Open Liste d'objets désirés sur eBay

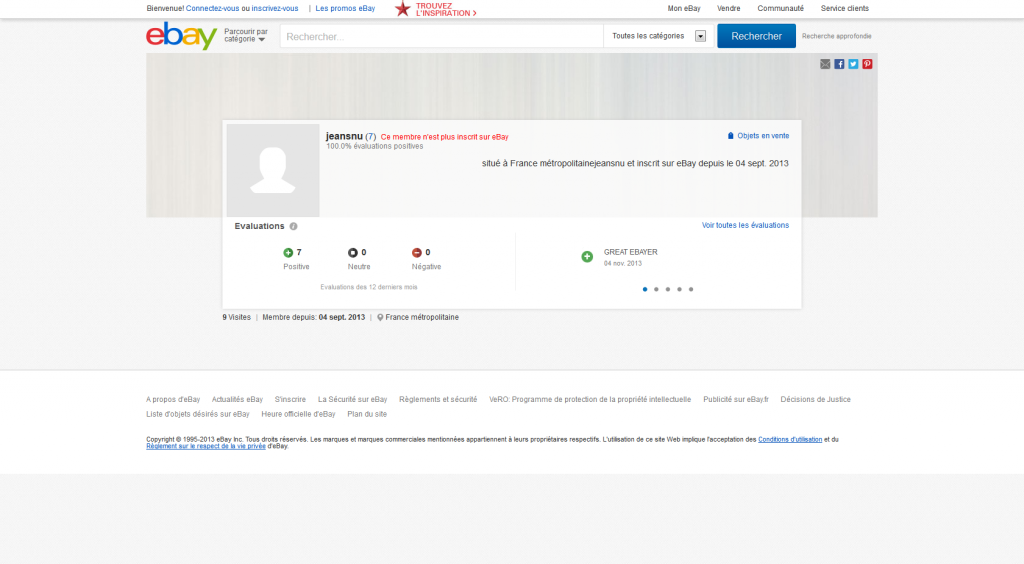click(x=198, y=415)
